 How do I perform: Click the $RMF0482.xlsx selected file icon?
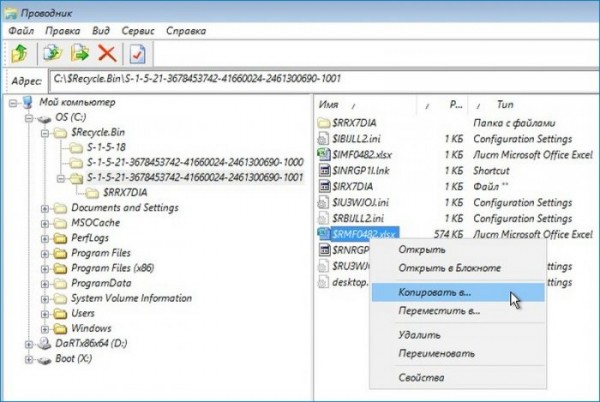pyautogui.click(x=324, y=233)
